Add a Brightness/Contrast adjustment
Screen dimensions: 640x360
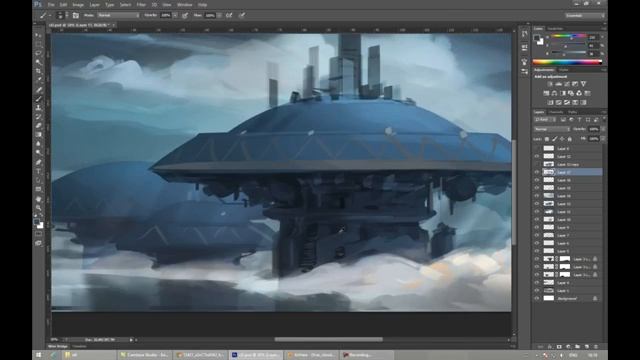550,84
